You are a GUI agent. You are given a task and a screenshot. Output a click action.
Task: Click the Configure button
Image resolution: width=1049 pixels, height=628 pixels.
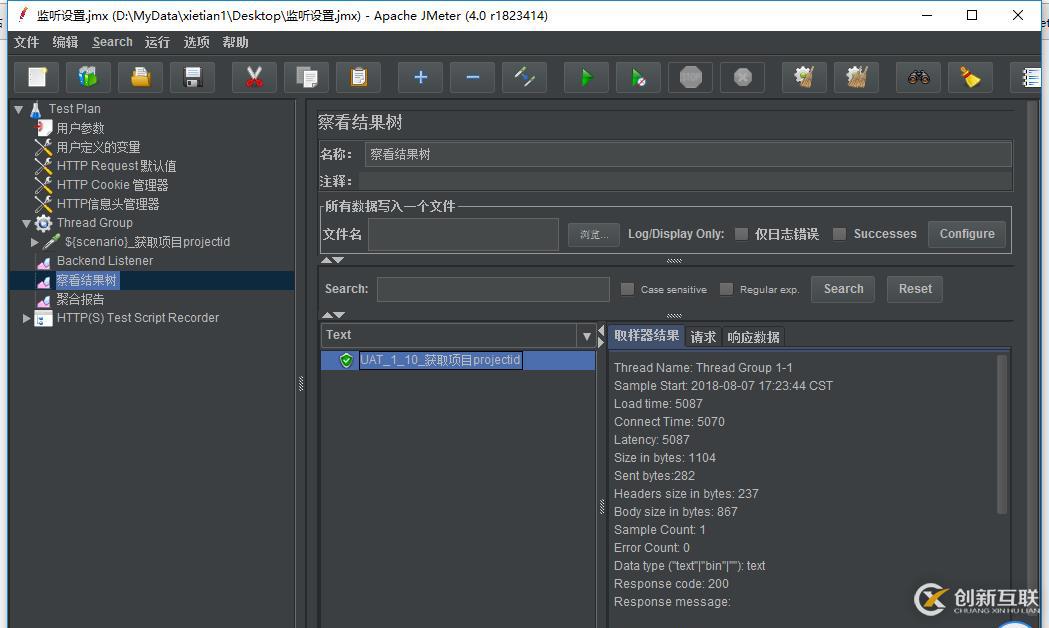point(966,233)
